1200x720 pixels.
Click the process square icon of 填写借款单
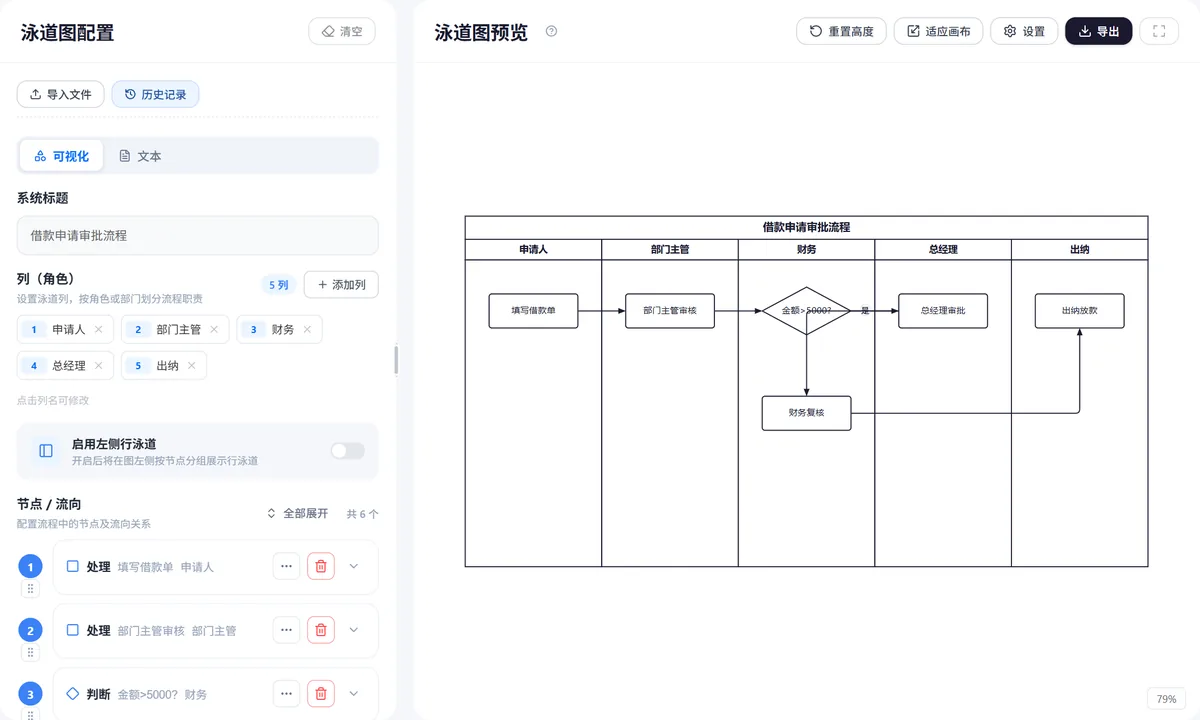tap(72, 566)
